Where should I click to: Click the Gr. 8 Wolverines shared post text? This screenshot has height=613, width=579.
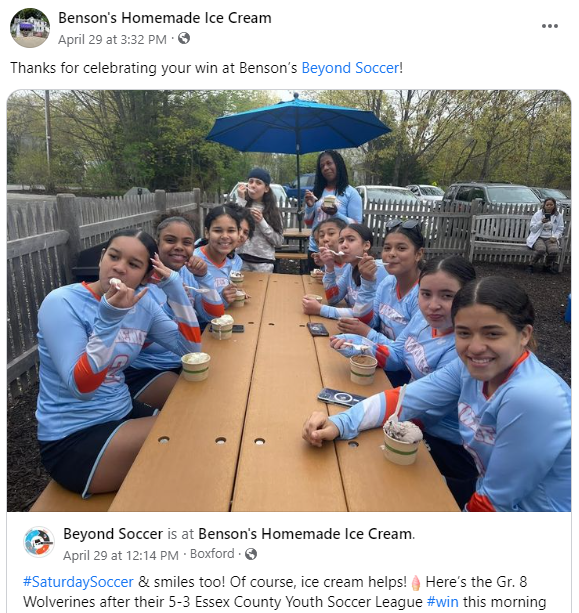285,592
